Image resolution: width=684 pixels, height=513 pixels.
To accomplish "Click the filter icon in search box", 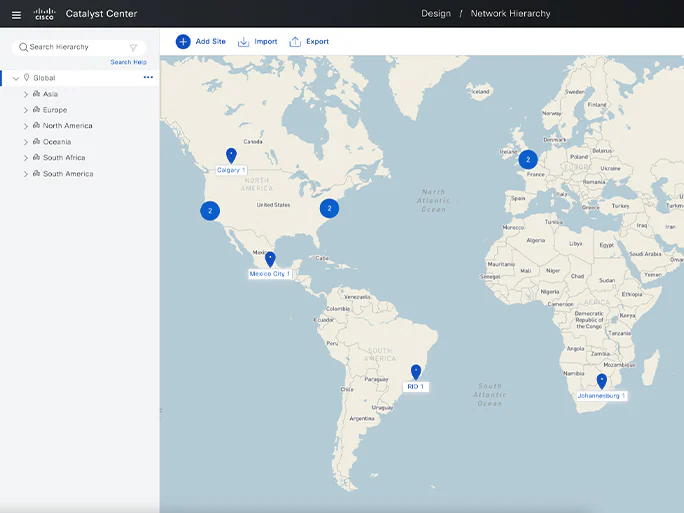I will coord(133,47).
